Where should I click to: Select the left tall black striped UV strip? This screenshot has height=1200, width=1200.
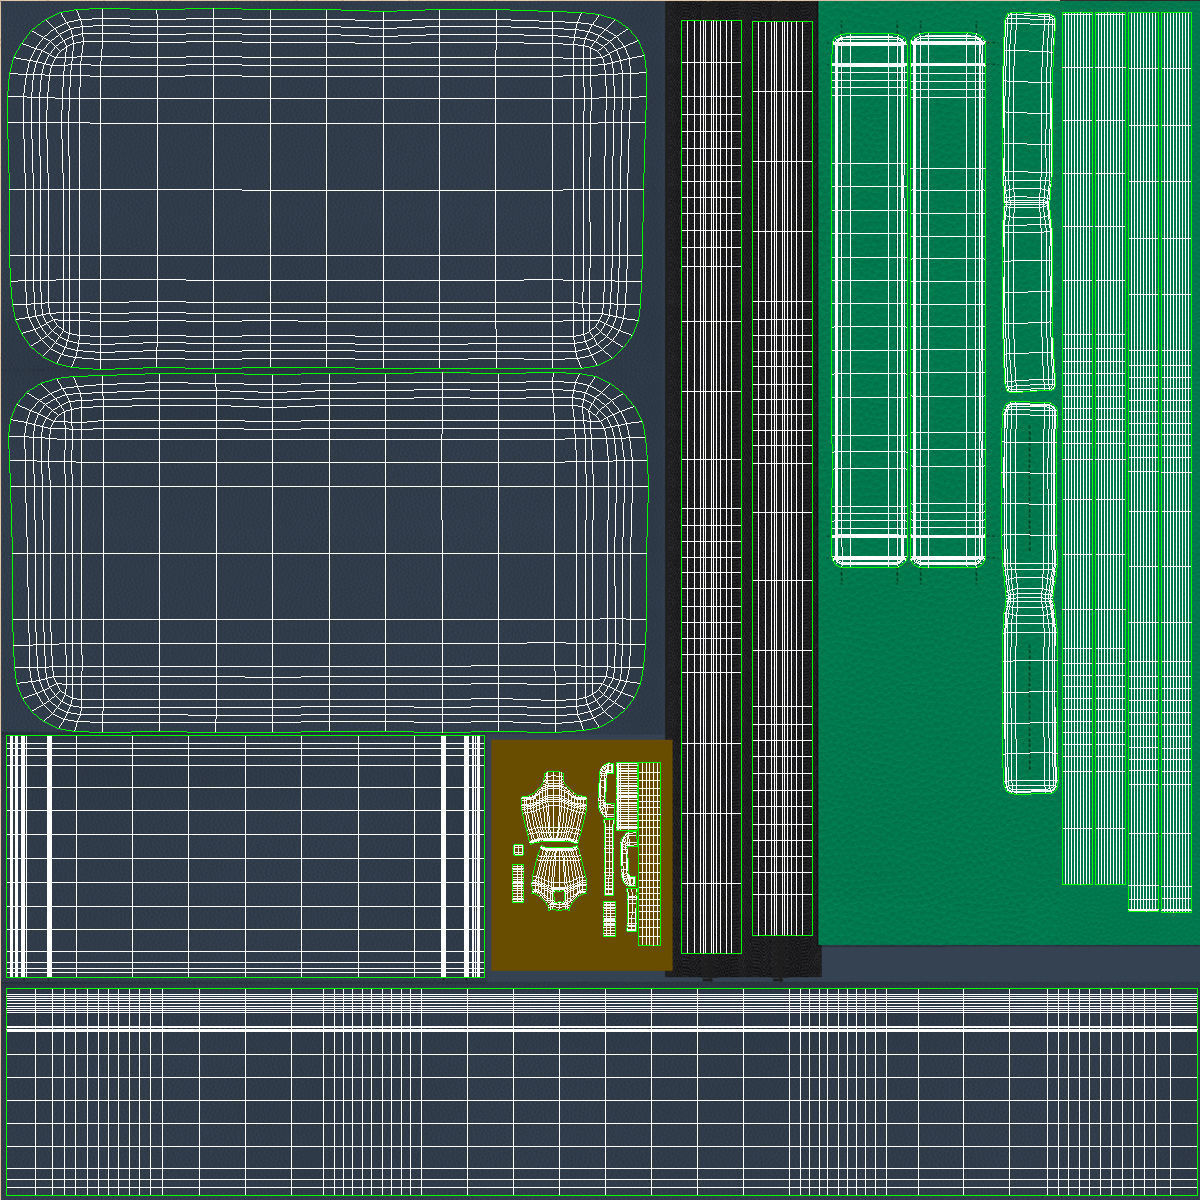(x=711, y=486)
